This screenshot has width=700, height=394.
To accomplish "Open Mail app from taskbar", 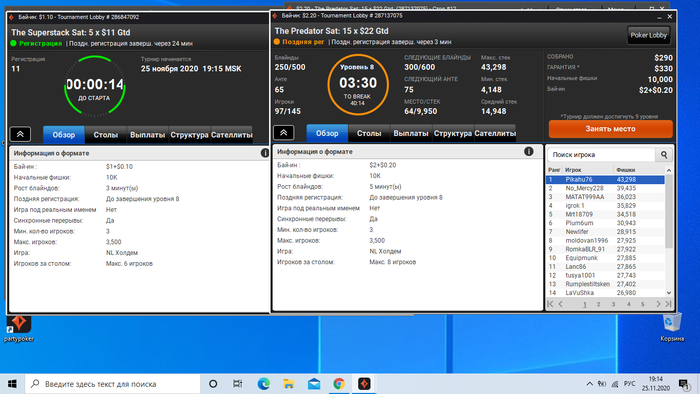I will tap(314, 384).
